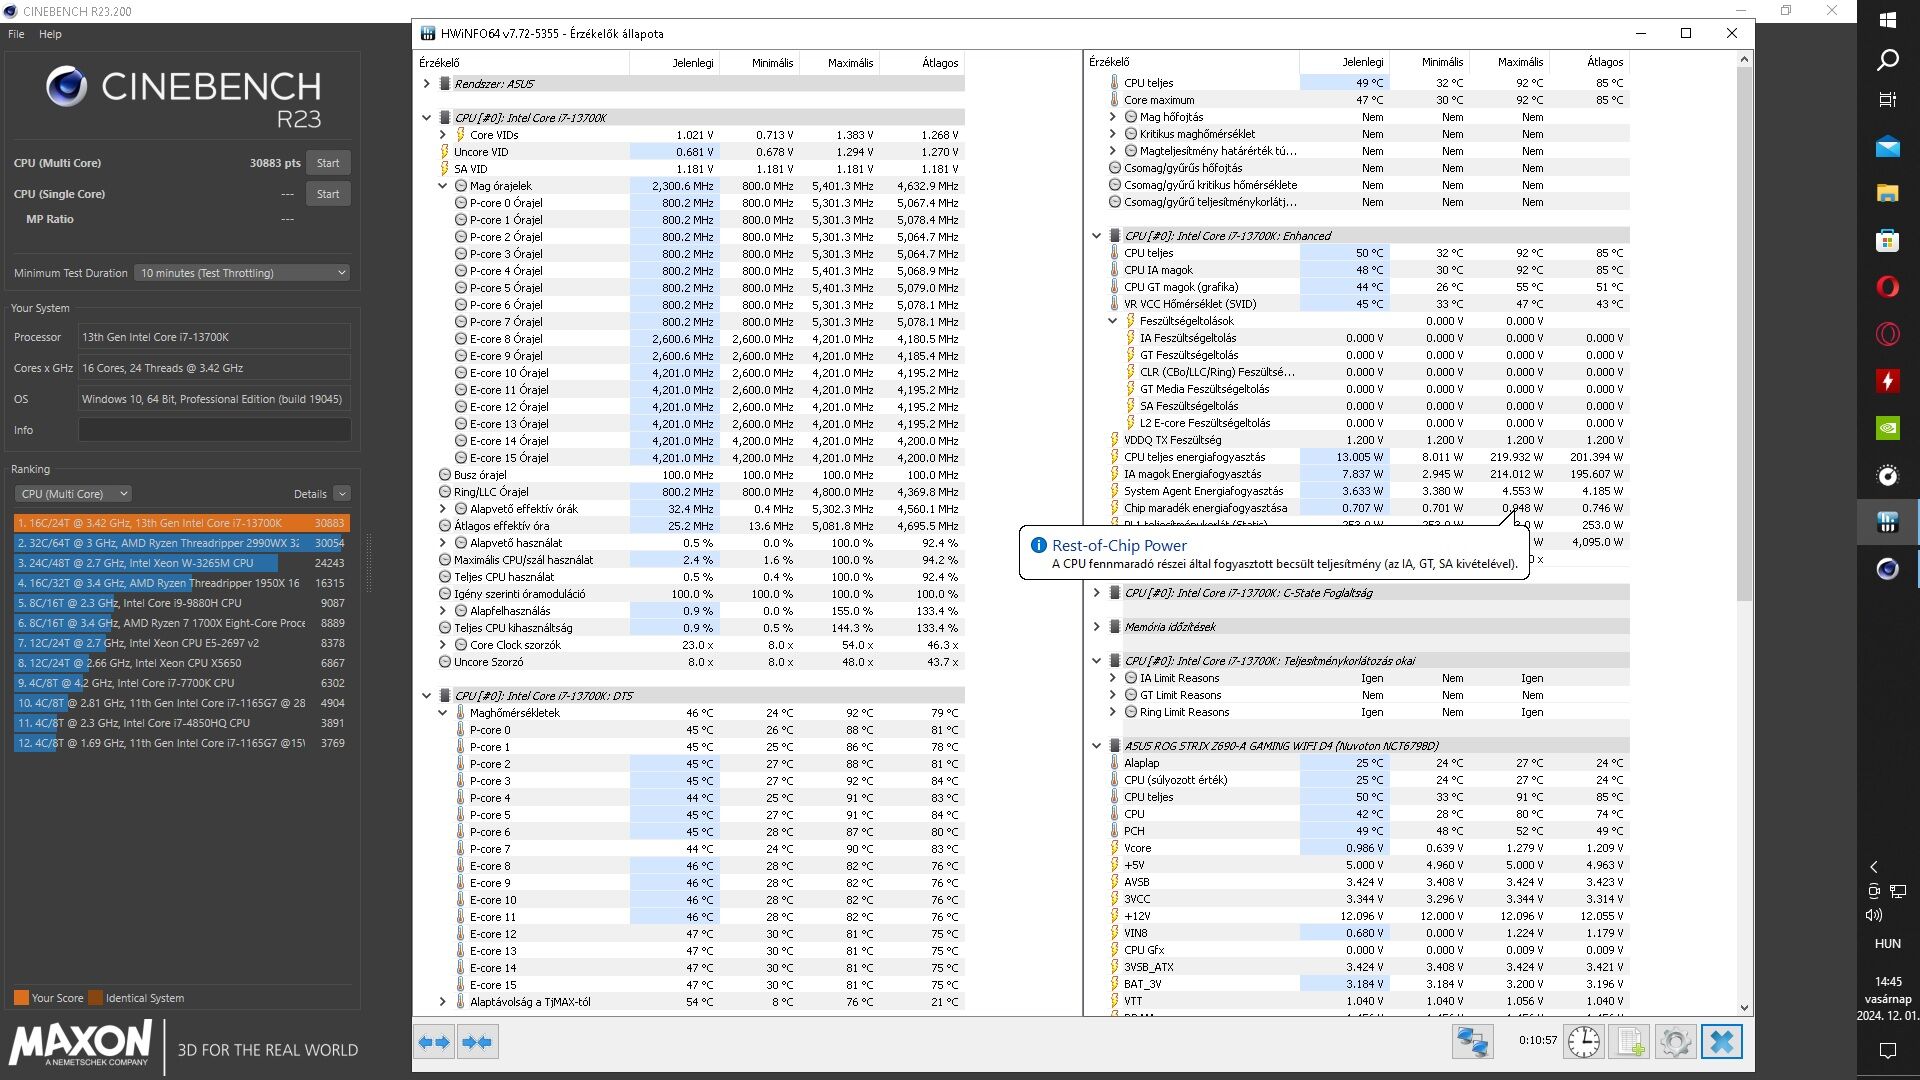Click the blue X button to close sensors
This screenshot has height=1080, width=1920.
tap(1721, 1042)
